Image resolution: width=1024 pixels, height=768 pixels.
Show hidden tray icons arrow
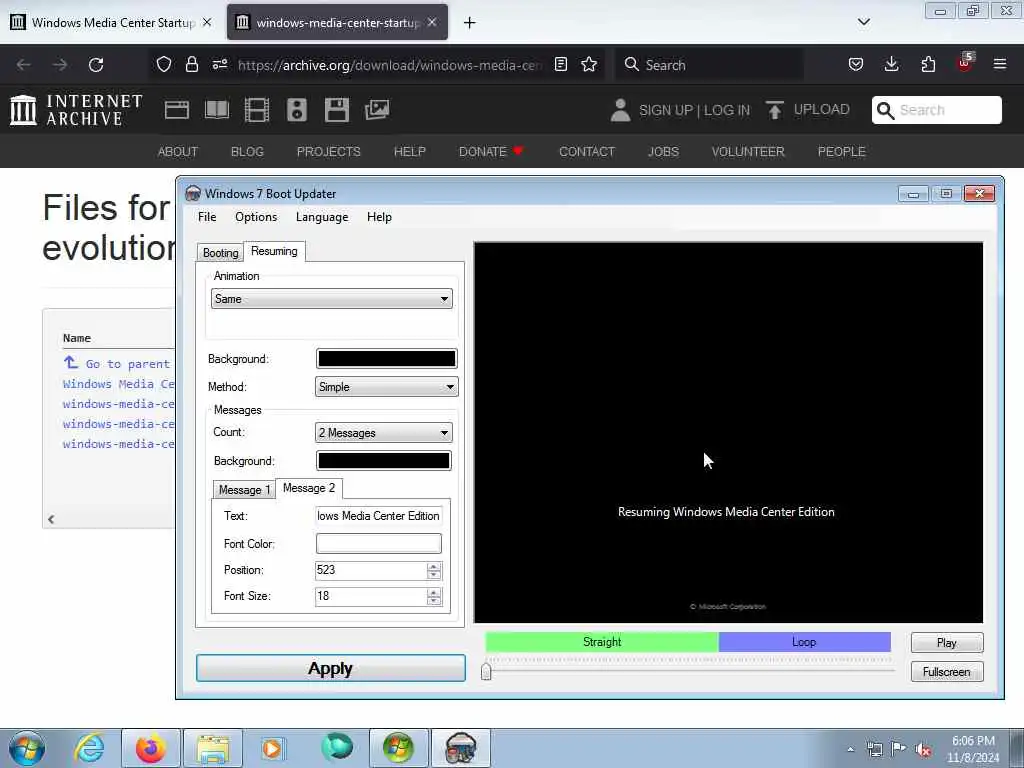pos(850,749)
